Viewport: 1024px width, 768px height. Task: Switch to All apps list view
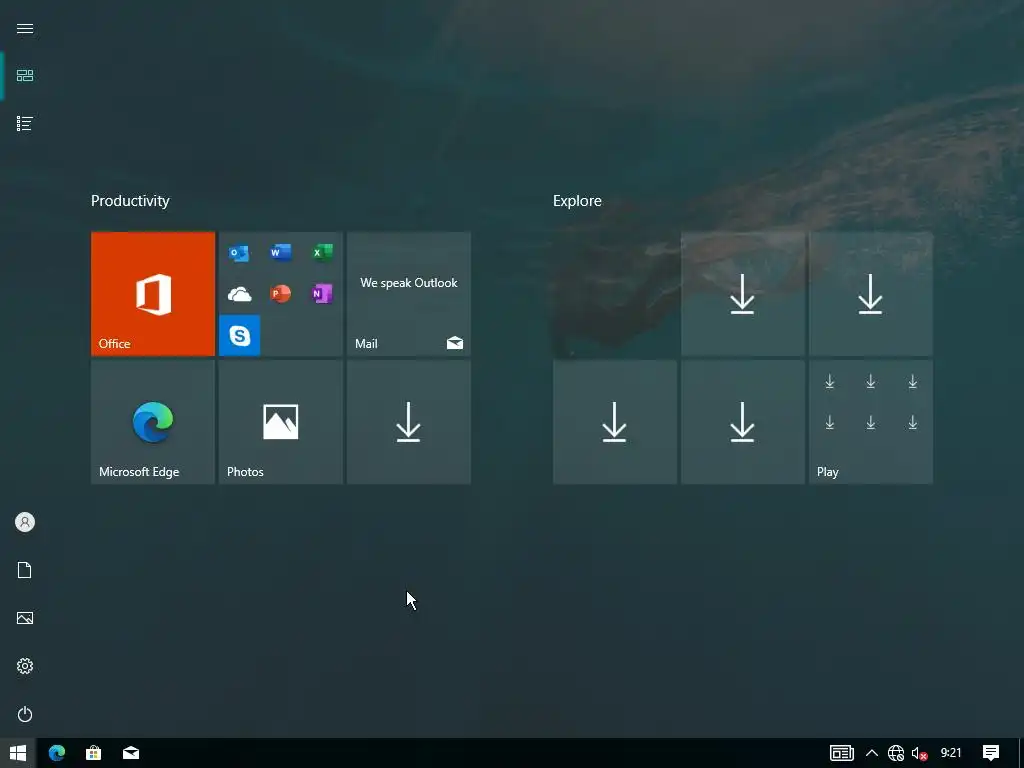click(x=25, y=123)
